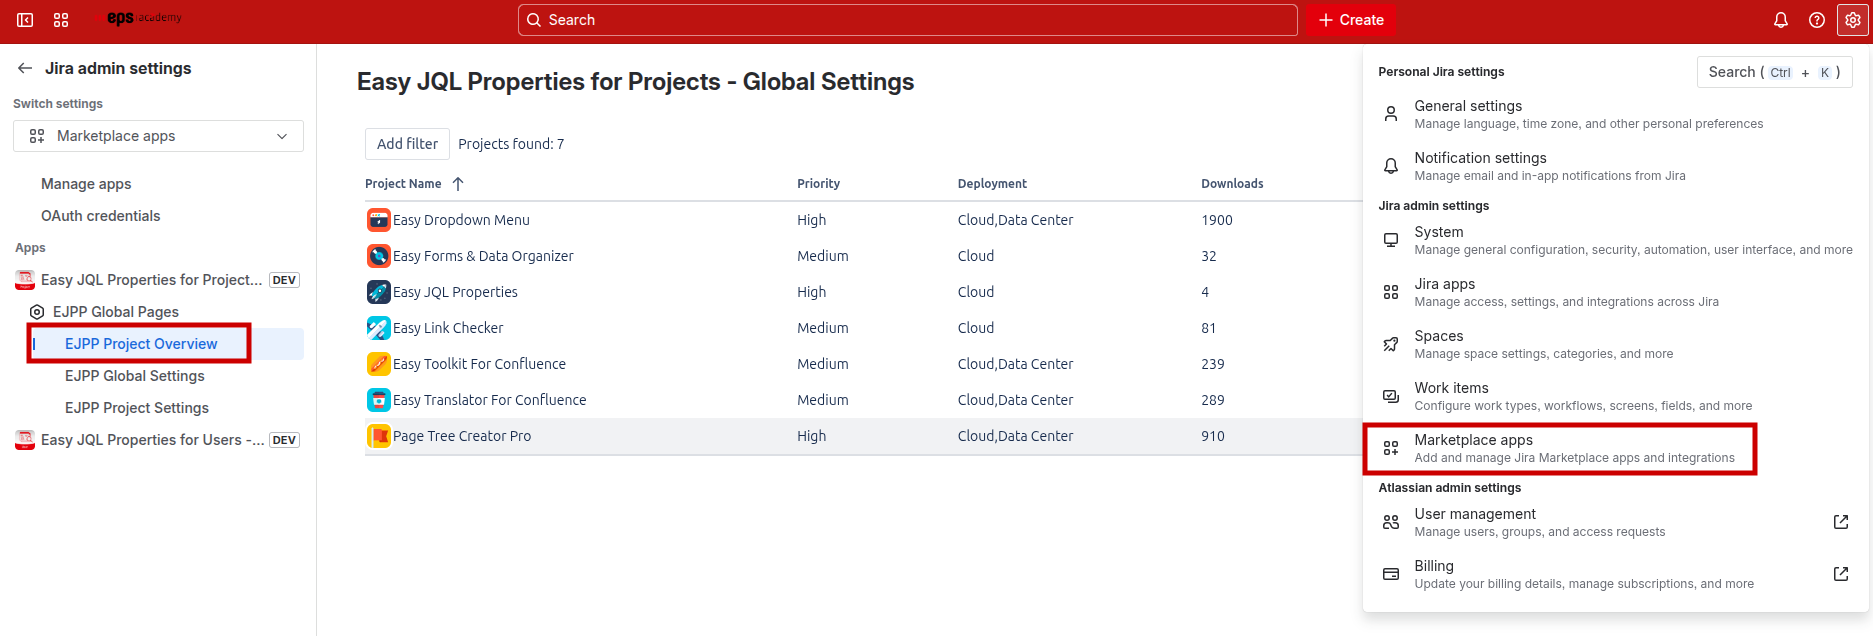Go back with the Jira admin settings arrow
Viewport: 1873px width, 636px height.
25,68
